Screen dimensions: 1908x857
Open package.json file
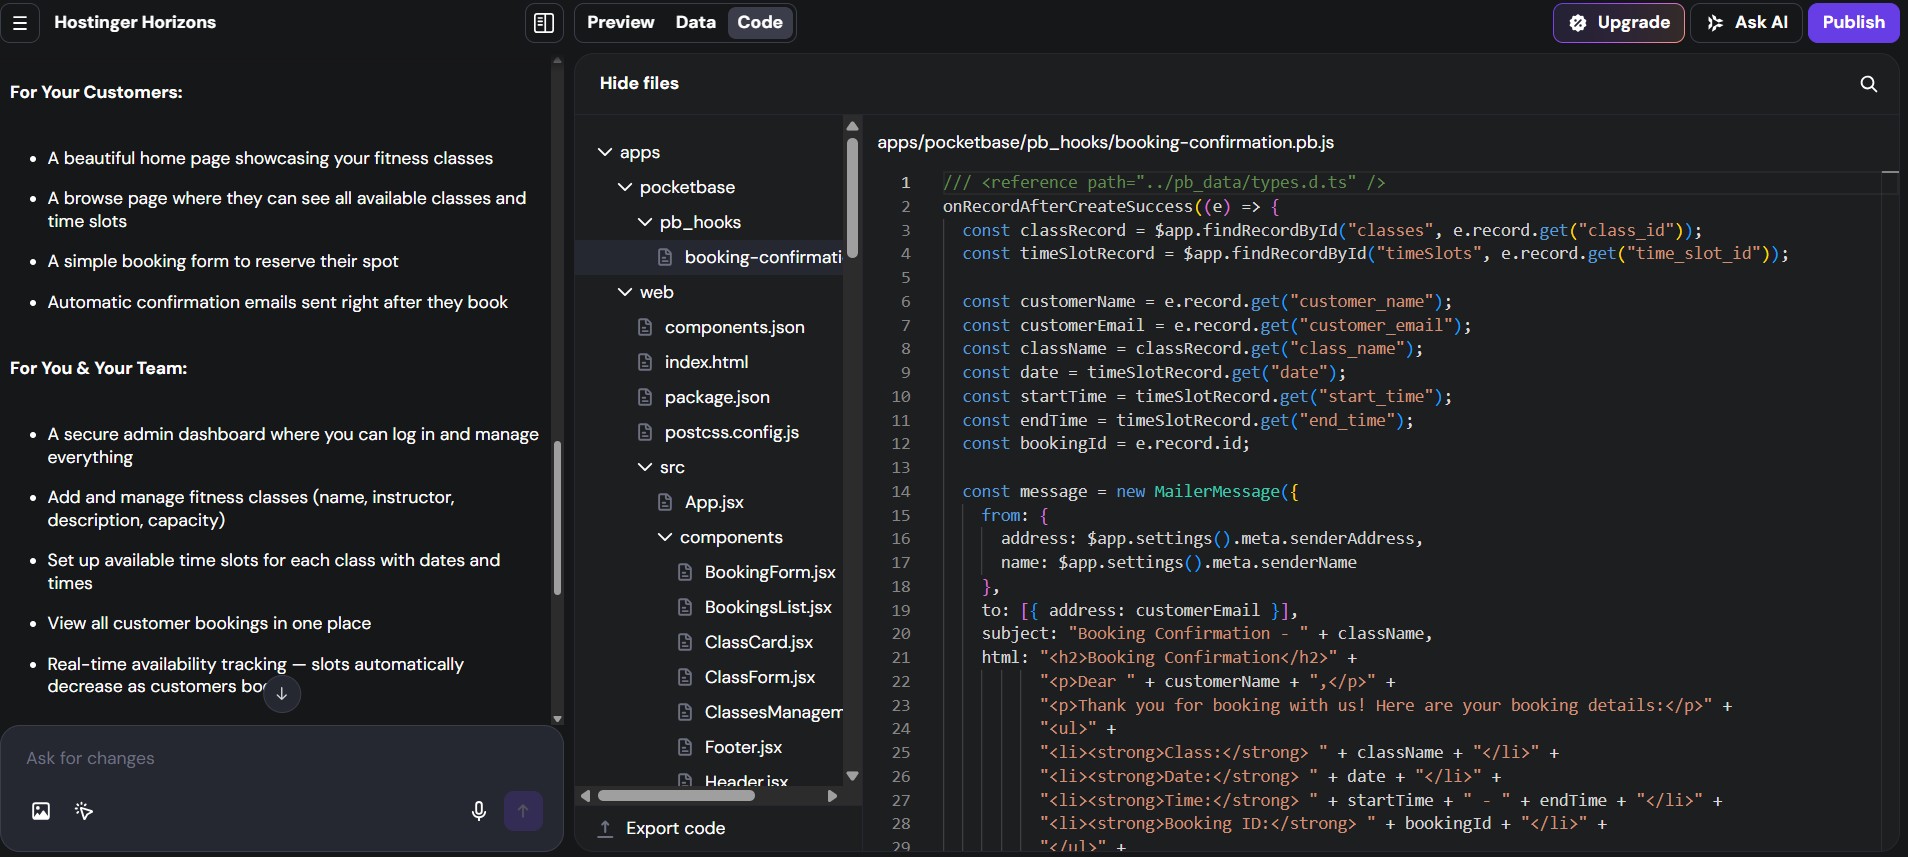click(x=717, y=397)
